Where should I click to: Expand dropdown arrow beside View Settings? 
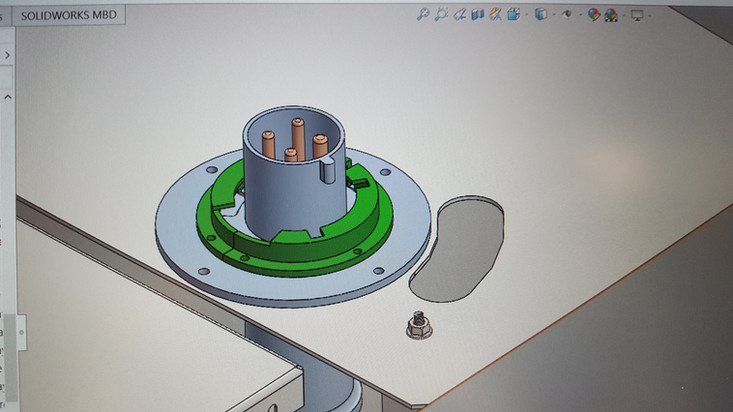[650, 15]
